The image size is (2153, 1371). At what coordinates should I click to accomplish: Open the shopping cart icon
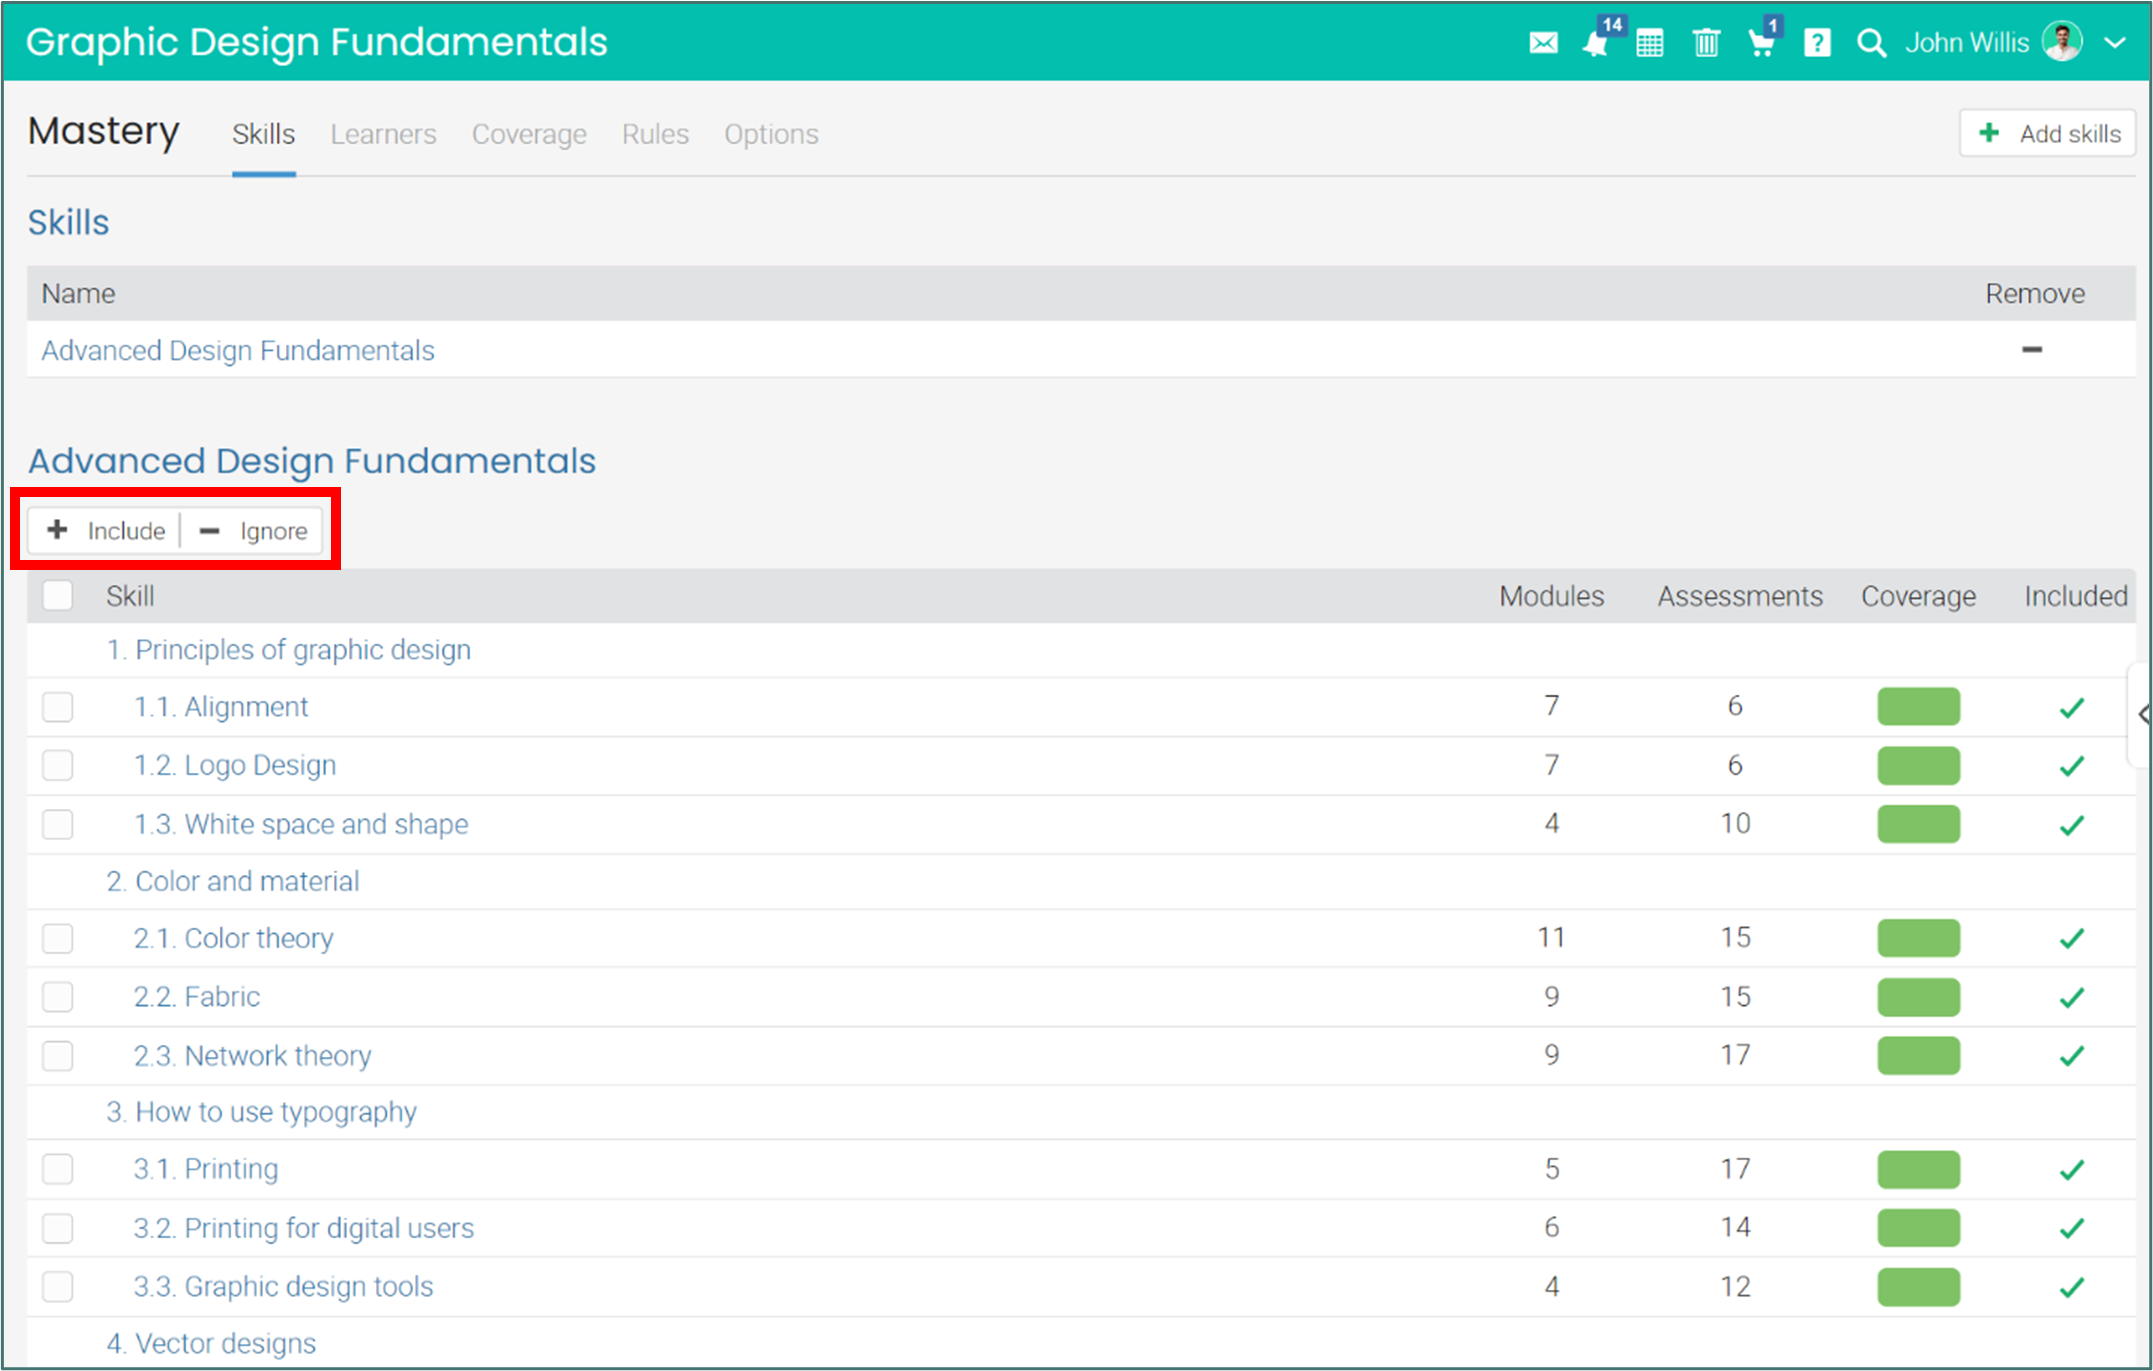pos(1761,43)
